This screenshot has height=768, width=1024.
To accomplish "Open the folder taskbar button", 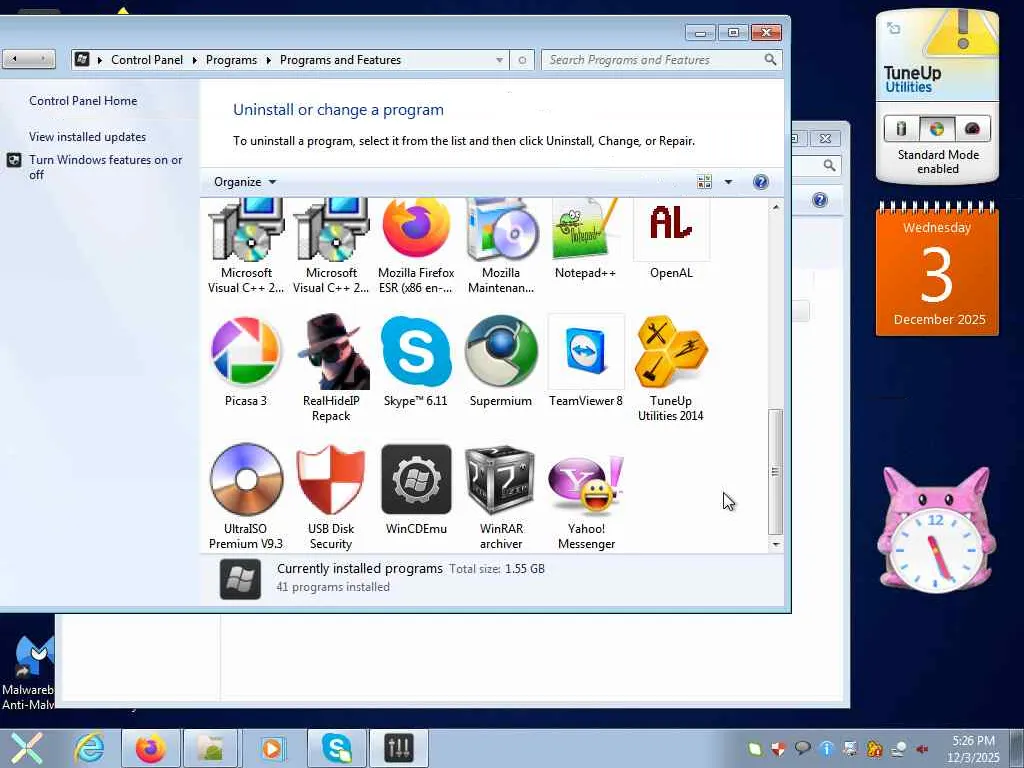I will coord(210,748).
